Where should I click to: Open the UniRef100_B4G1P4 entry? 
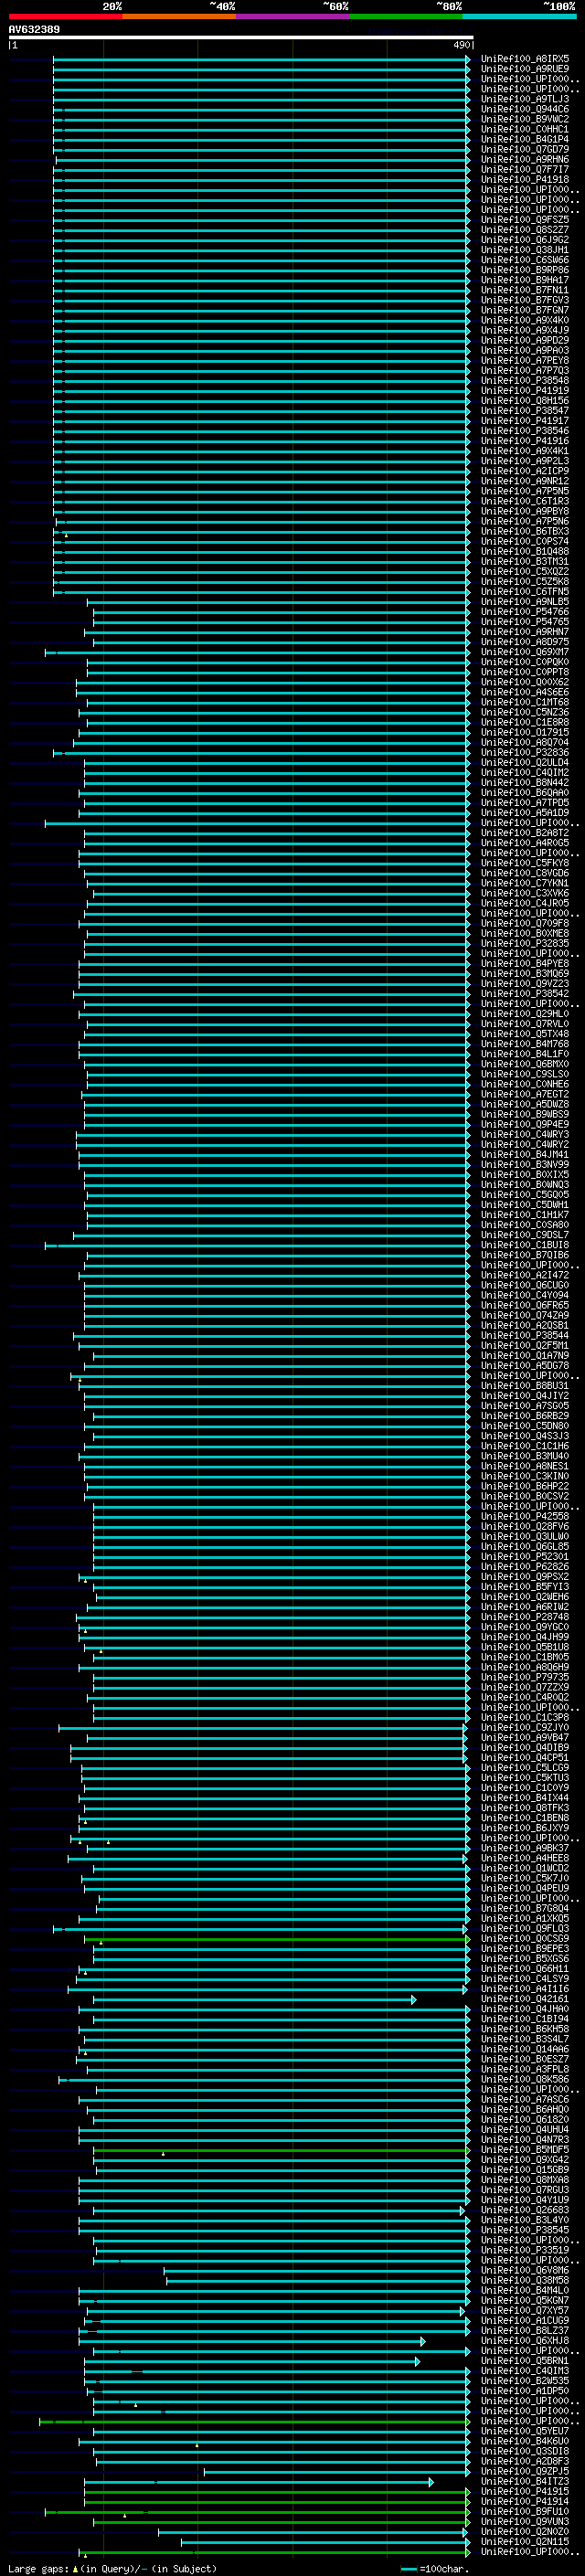coord(525,139)
